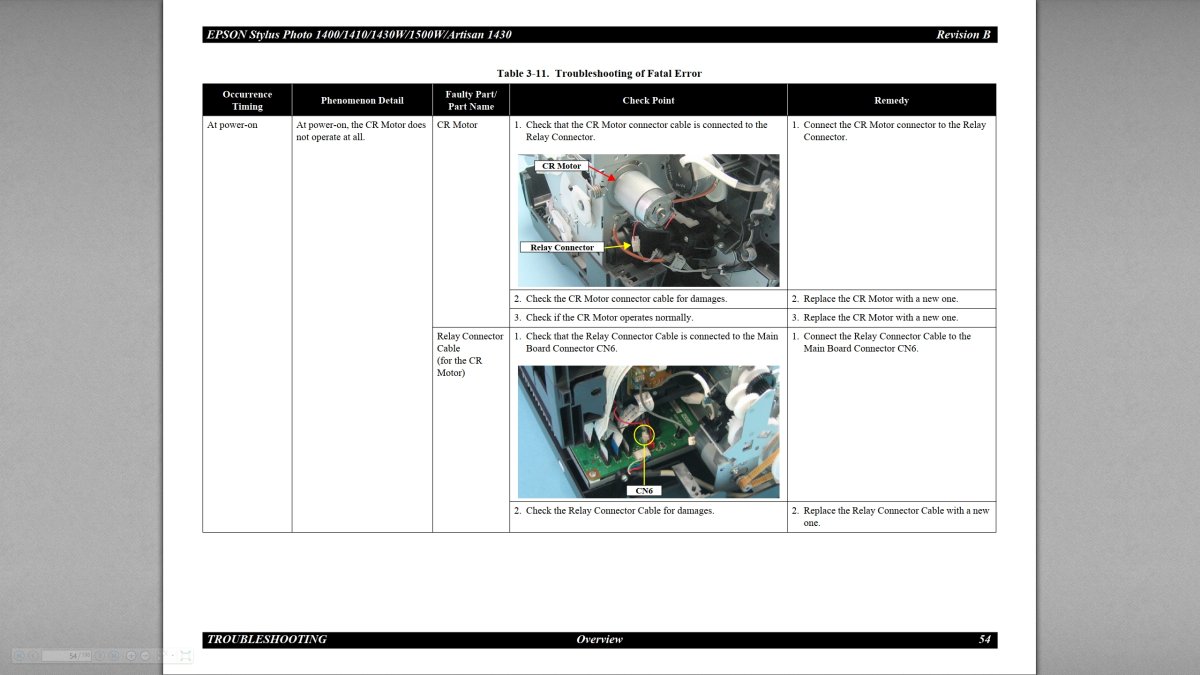This screenshot has width=1200, height=675.
Task: Exit full screen with the corner-arrows icon
Action: [x=185, y=656]
